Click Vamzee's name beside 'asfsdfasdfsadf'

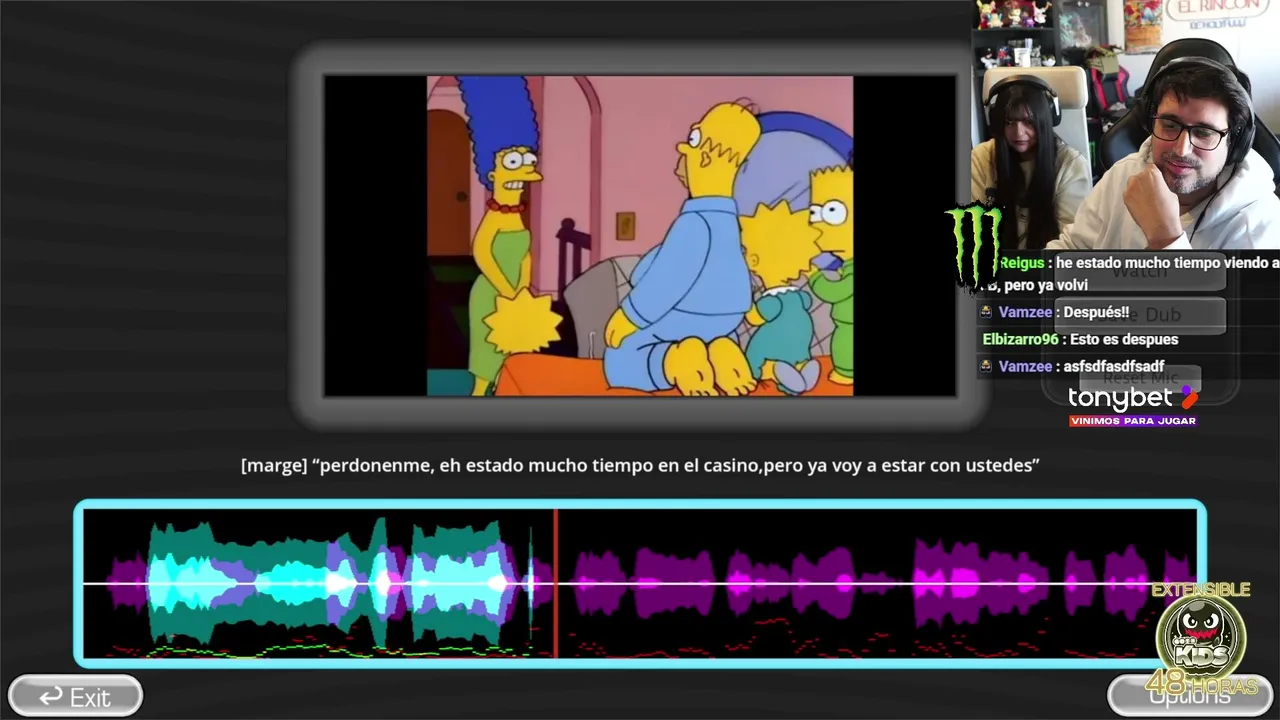pos(1025,366)
